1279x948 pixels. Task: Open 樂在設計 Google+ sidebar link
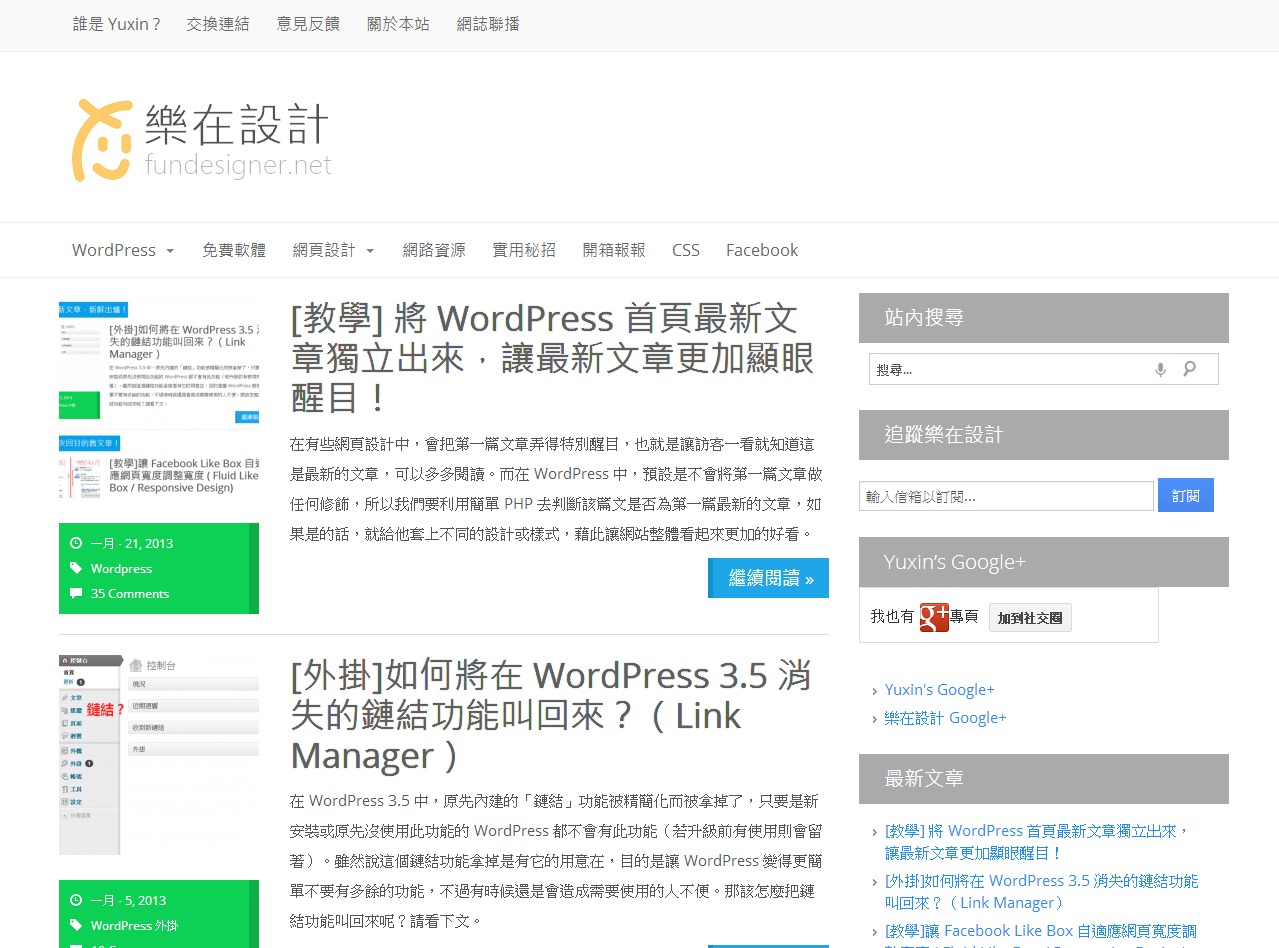click(946, 718)
